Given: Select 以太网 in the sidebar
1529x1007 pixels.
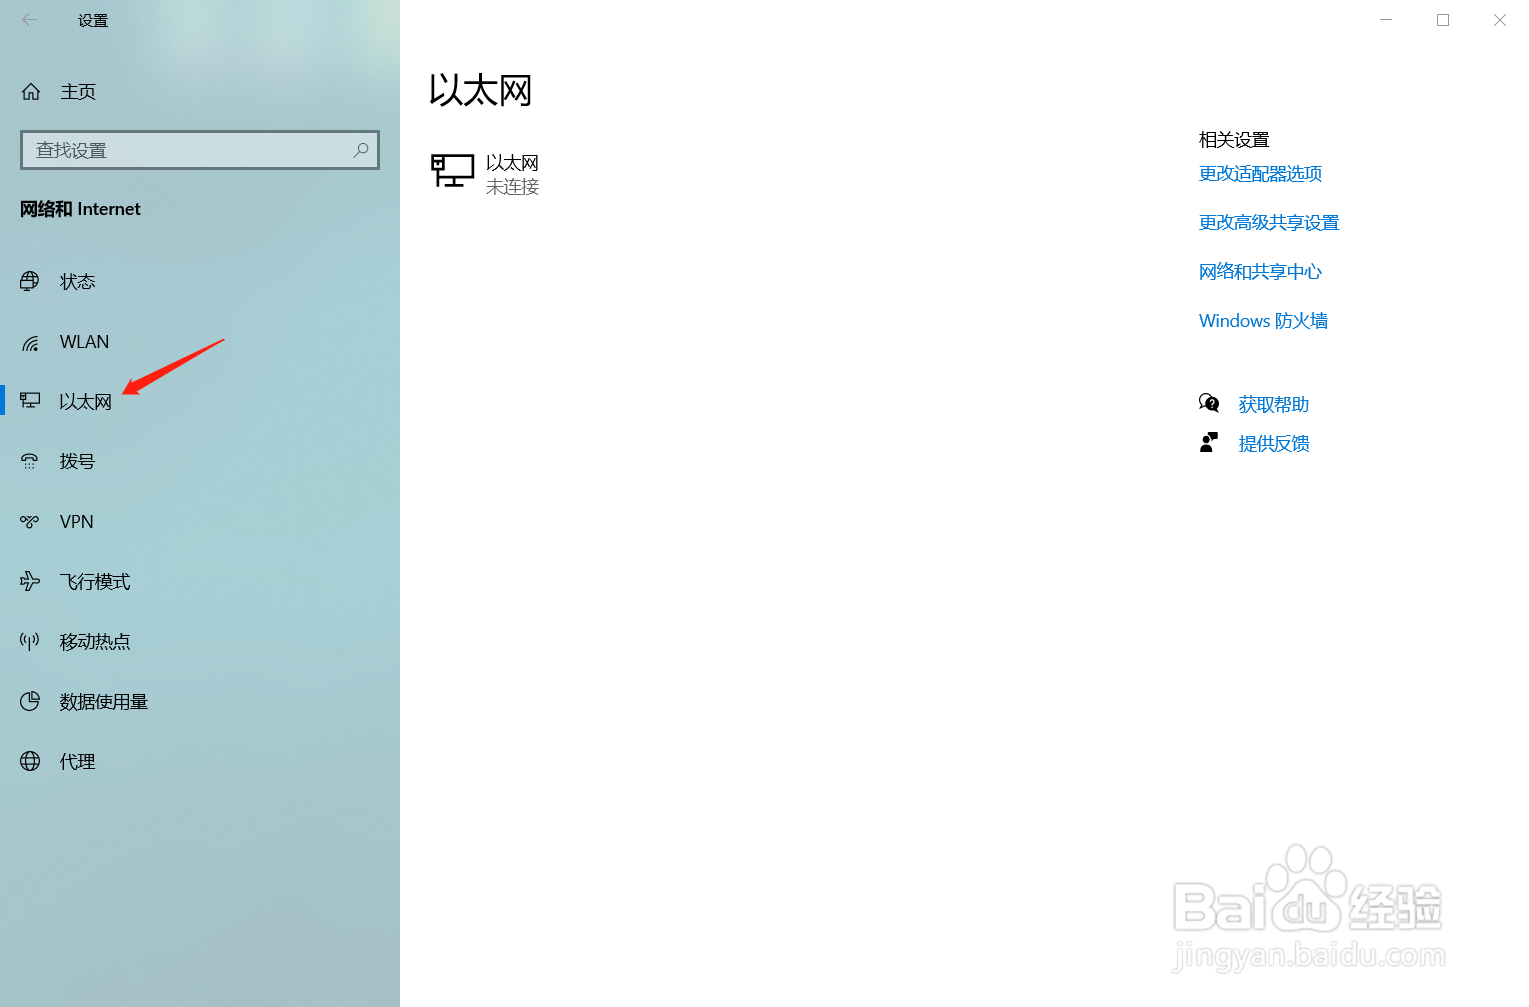Looking at the screenshot, I should coord(85,402).
